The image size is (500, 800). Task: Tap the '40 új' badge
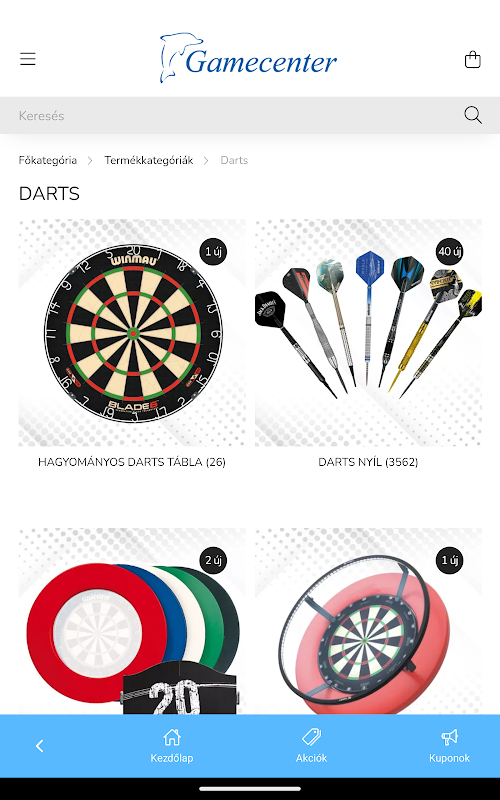[x=449, y=252]
